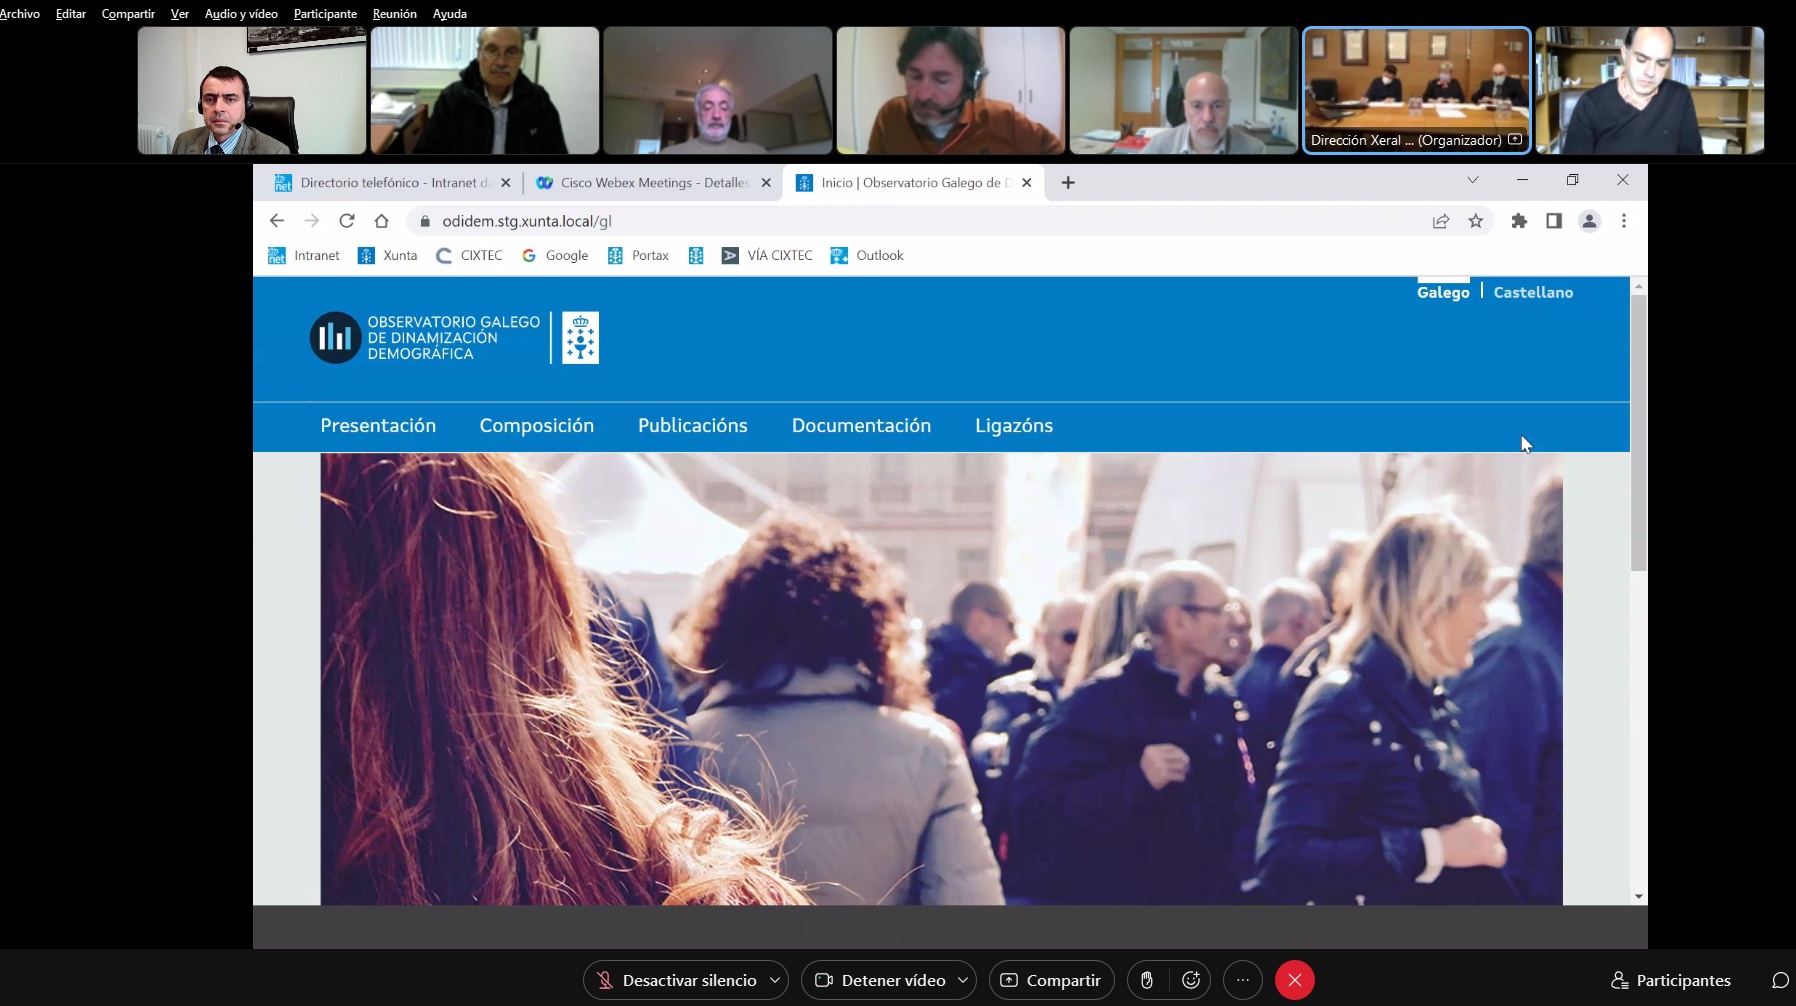The height and width of the screenshot is (1006, 1796).
Task: Click the raise hand icon
Action: tap(1147, 980)
